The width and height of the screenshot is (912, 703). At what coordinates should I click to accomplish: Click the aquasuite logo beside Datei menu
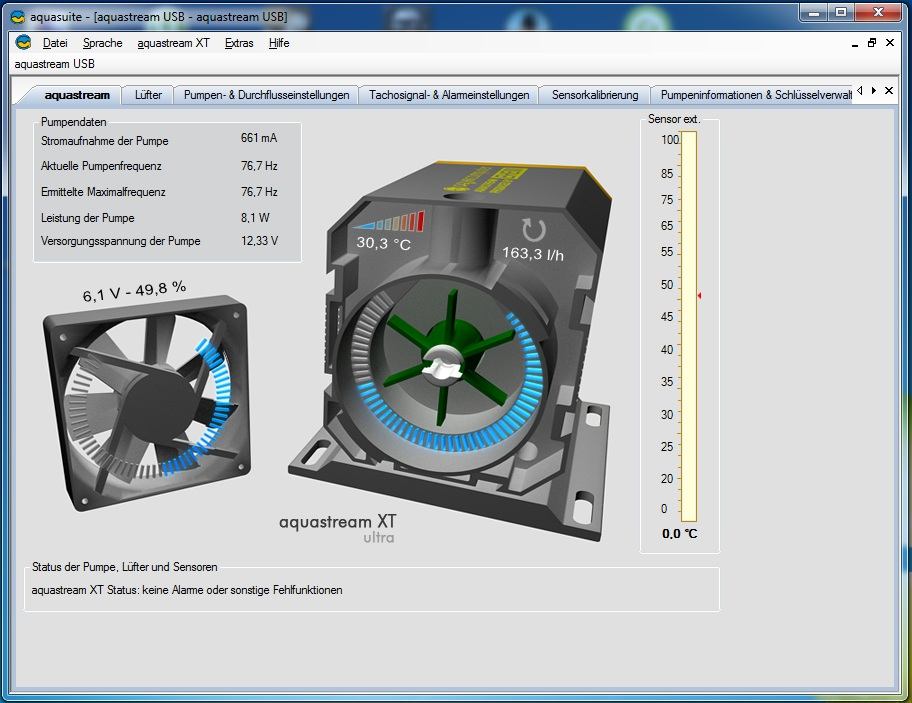click(x=23, y=42)
